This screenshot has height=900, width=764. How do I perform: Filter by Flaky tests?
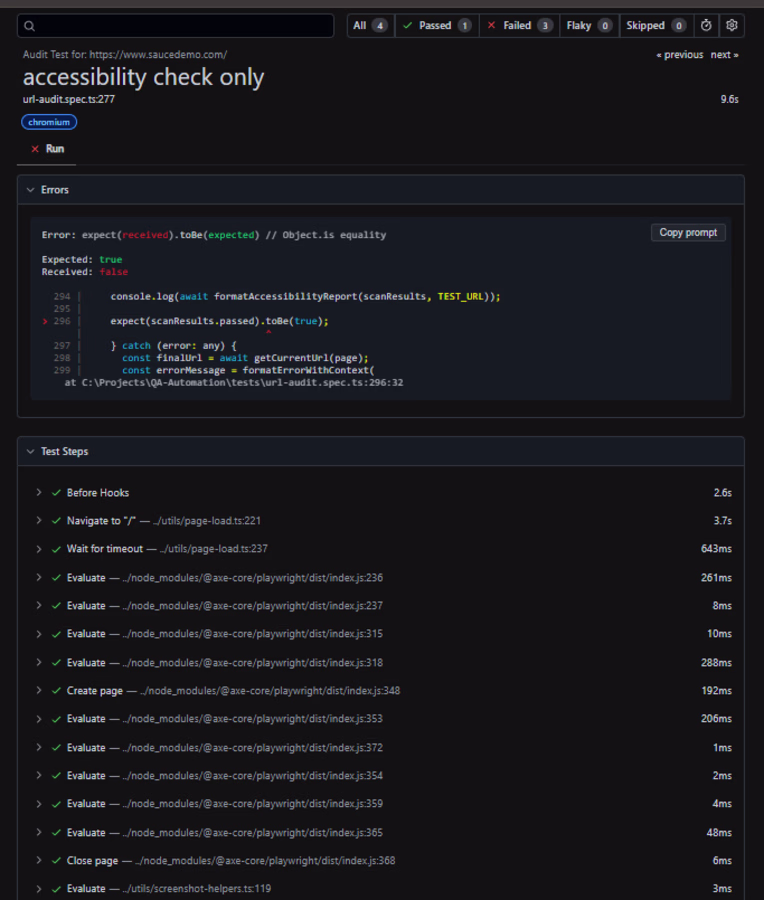point(590,26)
